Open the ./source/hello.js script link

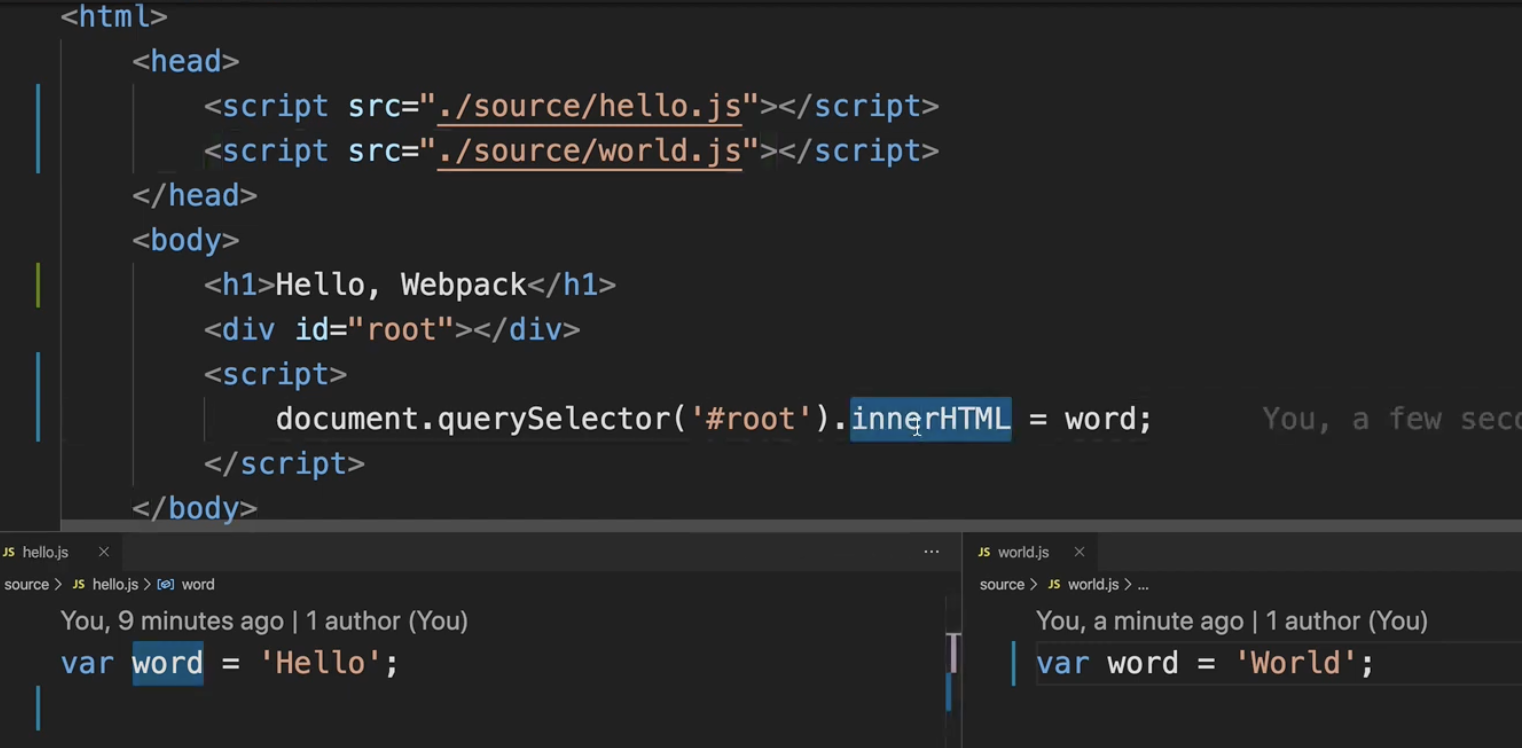tap(590, 106)
